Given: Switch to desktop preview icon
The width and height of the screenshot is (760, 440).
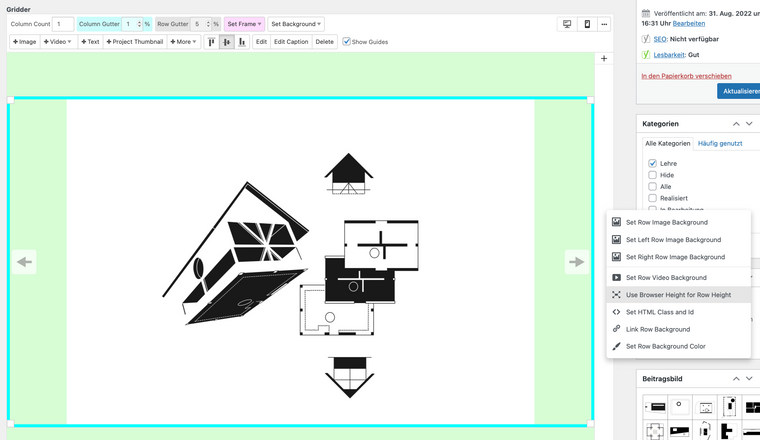Looking at the screenshot, I should (568, 24).
